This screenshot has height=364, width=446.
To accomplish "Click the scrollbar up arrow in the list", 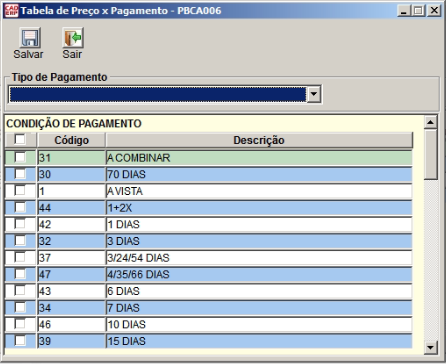I will [x=430, y=122].
